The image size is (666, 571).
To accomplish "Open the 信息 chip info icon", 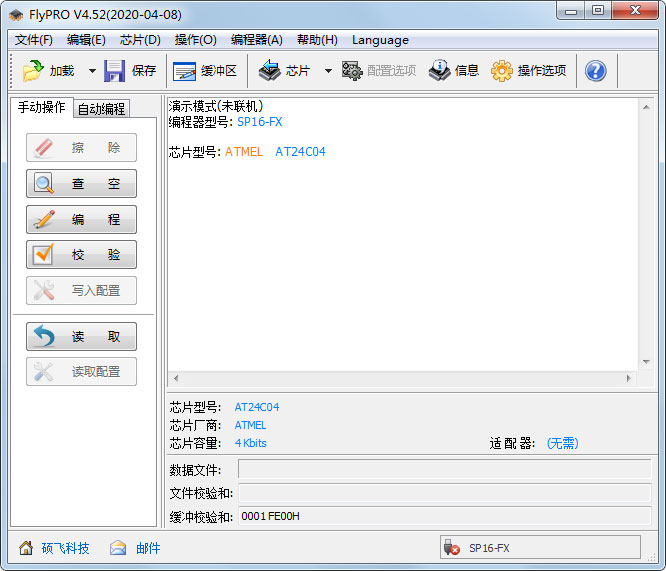I will coord(439,71).
